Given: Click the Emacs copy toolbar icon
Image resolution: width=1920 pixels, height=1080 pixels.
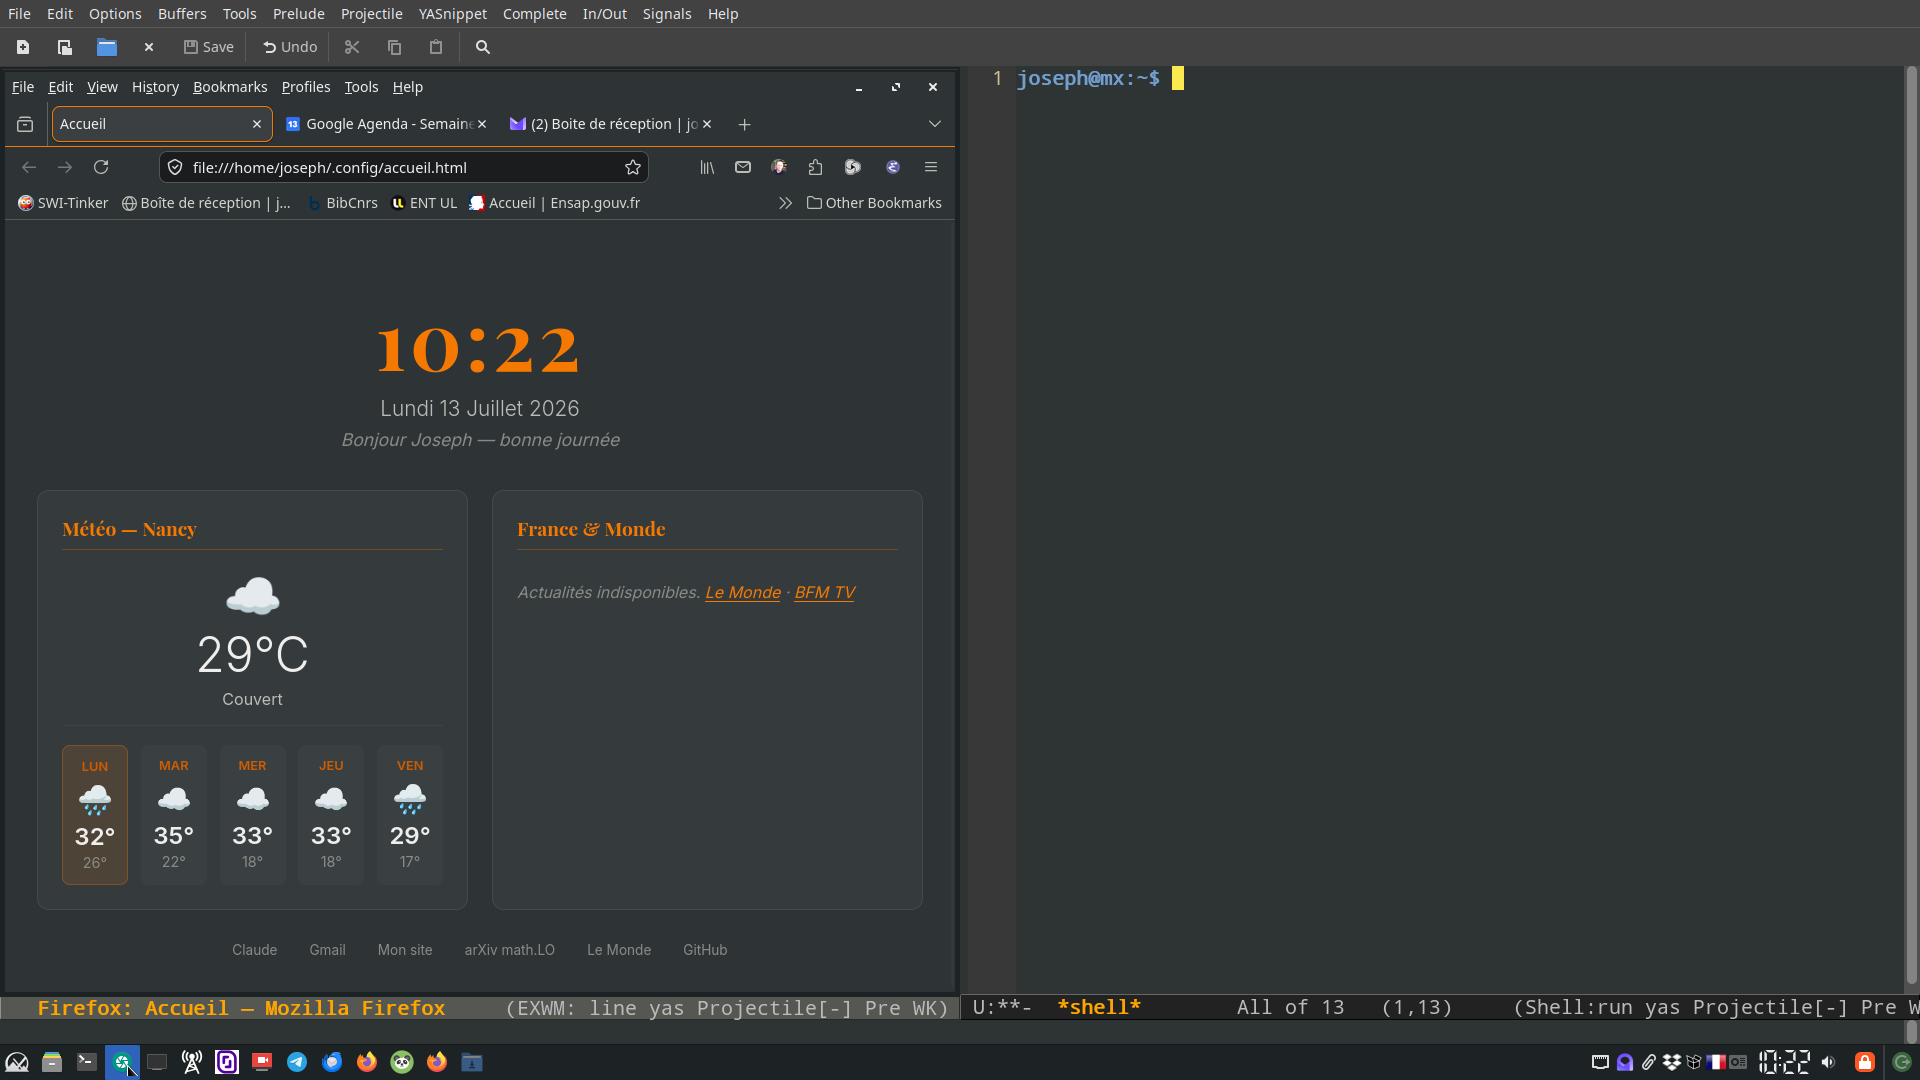Looking at the screenshot, I should tap(394, 47).
